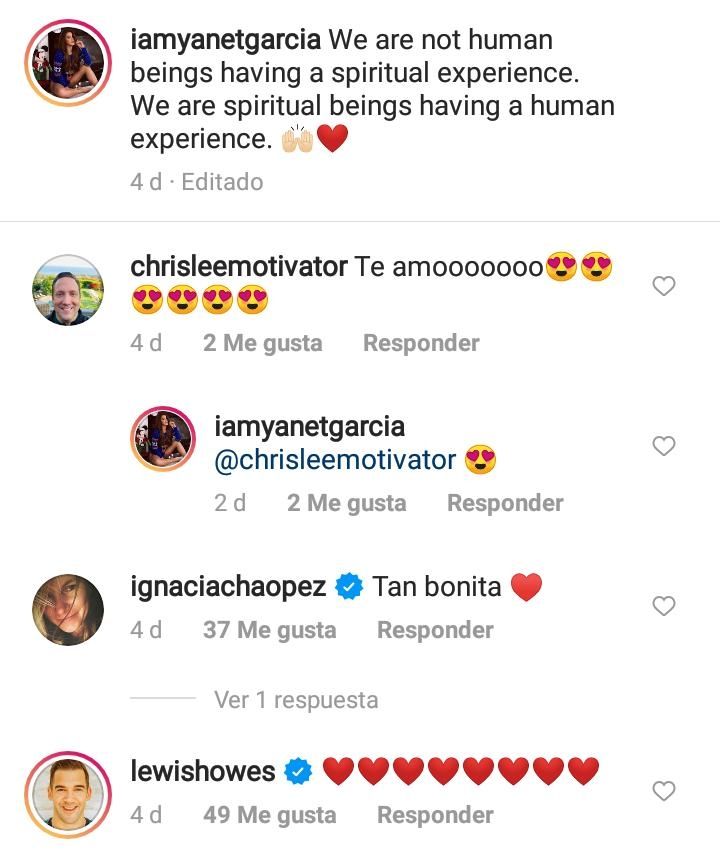Like chrisleemotivator's comment with the heart
Image resolution: width=720 pixels, height=867 pixels.
pos(664,287)
